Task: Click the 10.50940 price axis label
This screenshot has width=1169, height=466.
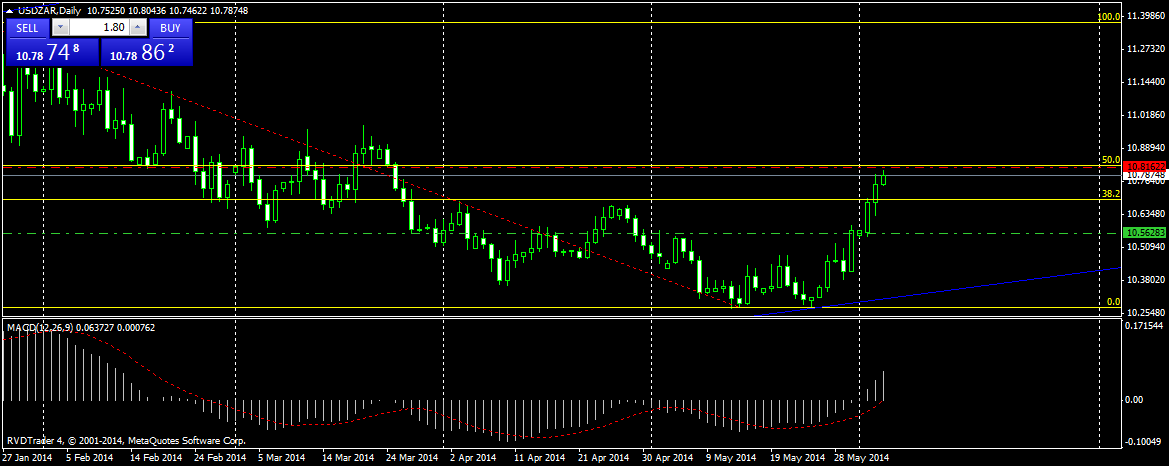Action: pos(1145,246)
